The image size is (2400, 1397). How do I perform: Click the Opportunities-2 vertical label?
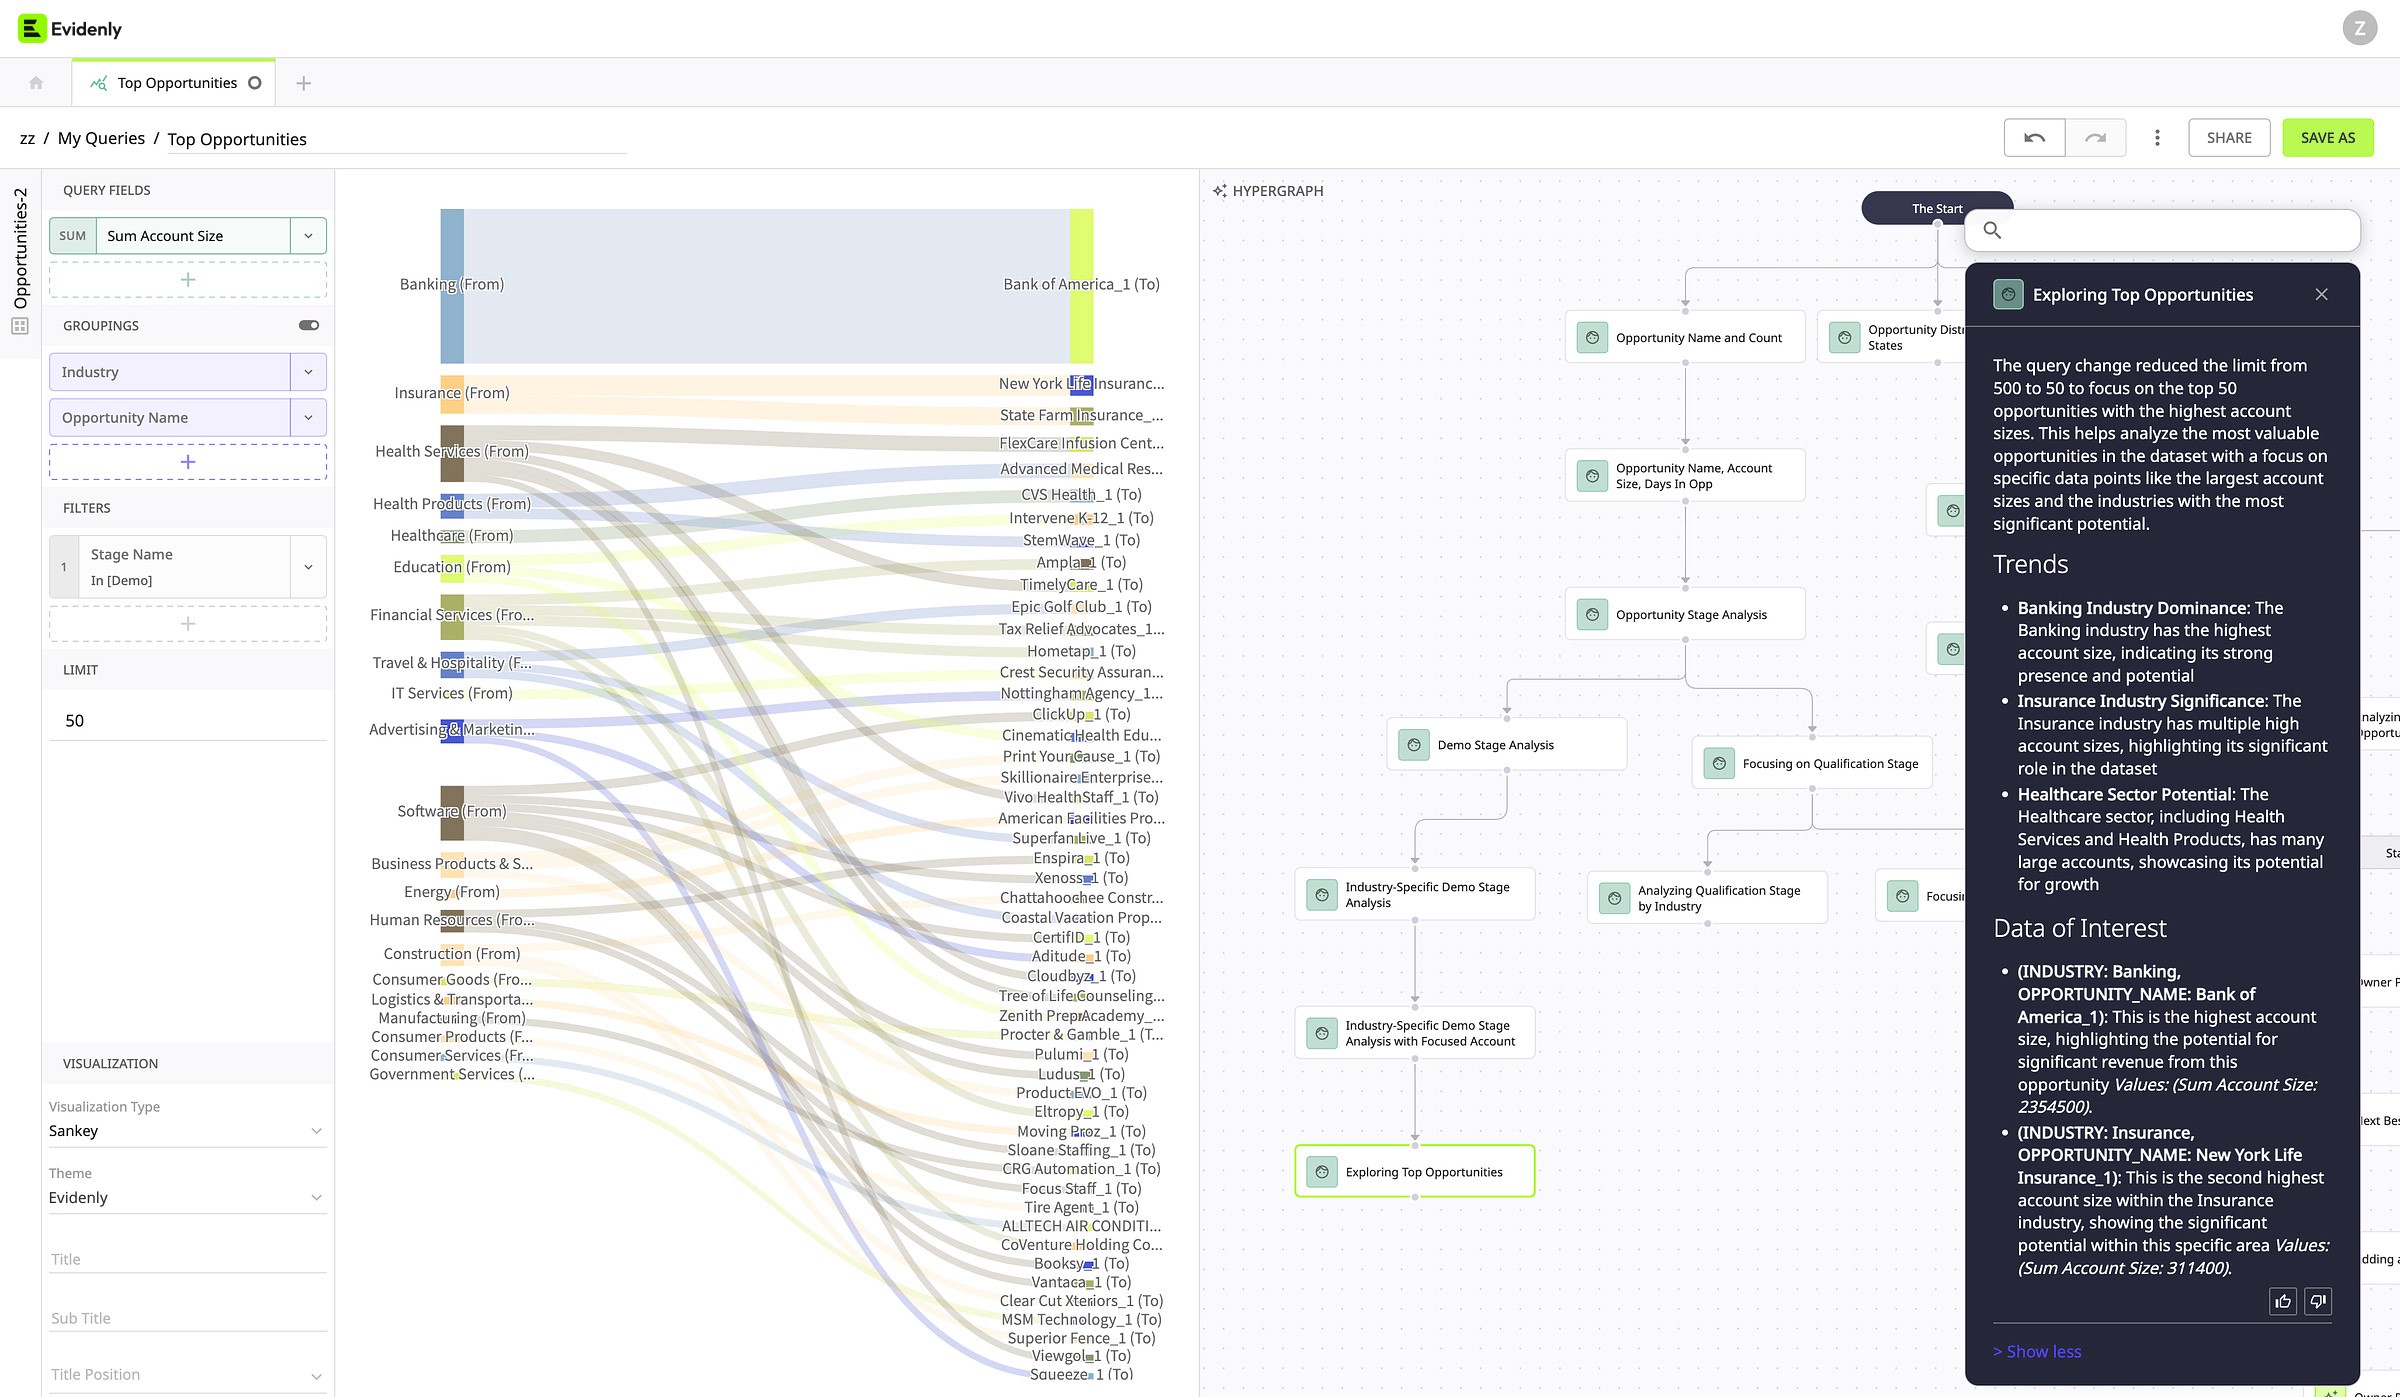[21, 249]
